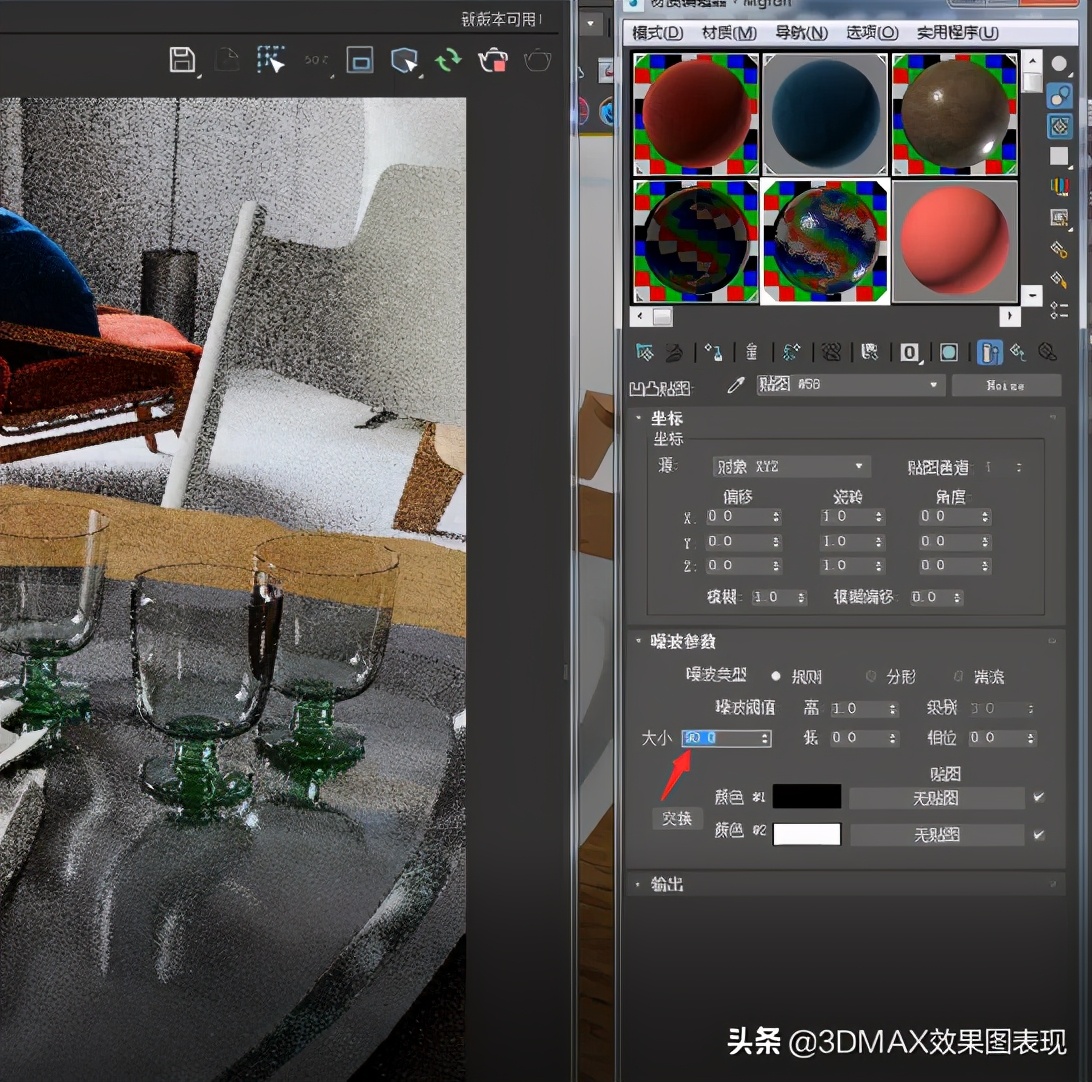
Task: Click the black 颜色 #1 color swatch
Action: point(806,796)
